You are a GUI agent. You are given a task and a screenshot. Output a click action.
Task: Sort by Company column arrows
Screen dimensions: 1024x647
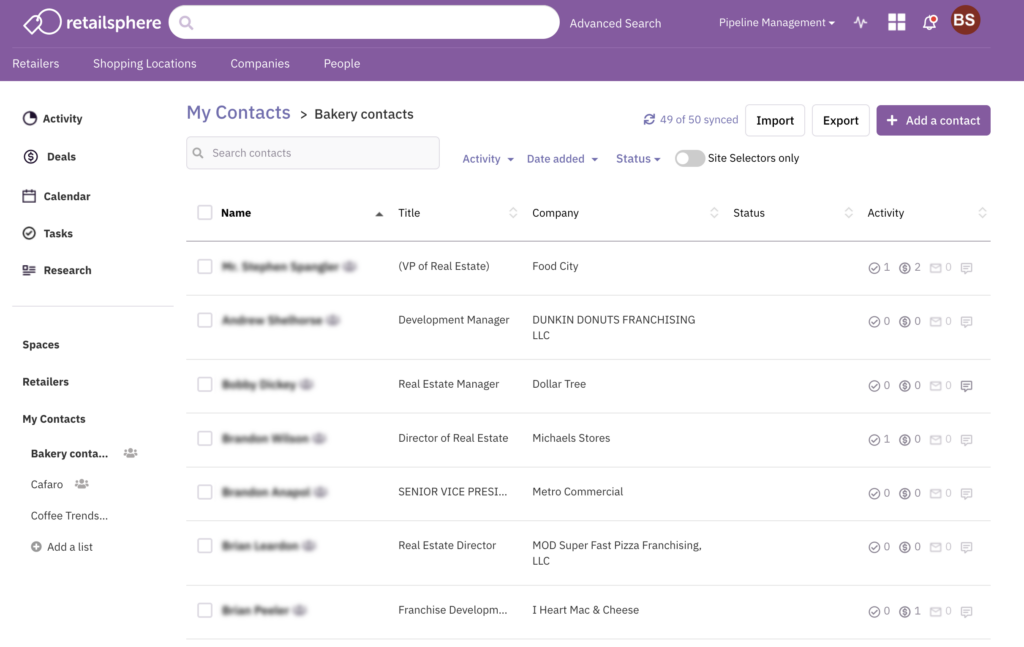714,213
